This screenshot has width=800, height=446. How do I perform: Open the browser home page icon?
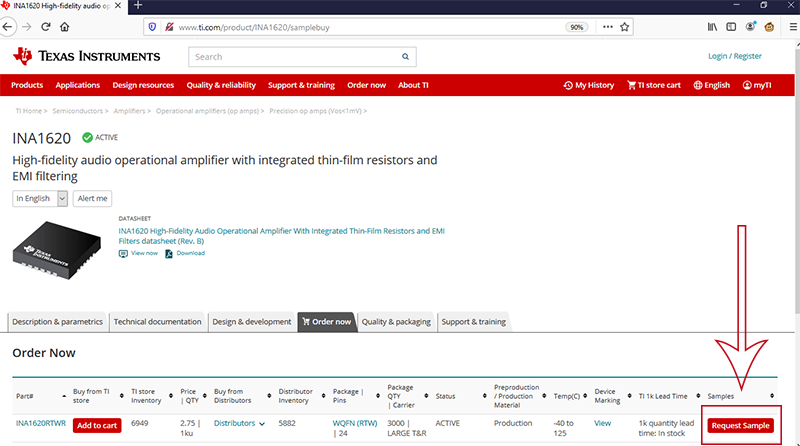point(64,27)
